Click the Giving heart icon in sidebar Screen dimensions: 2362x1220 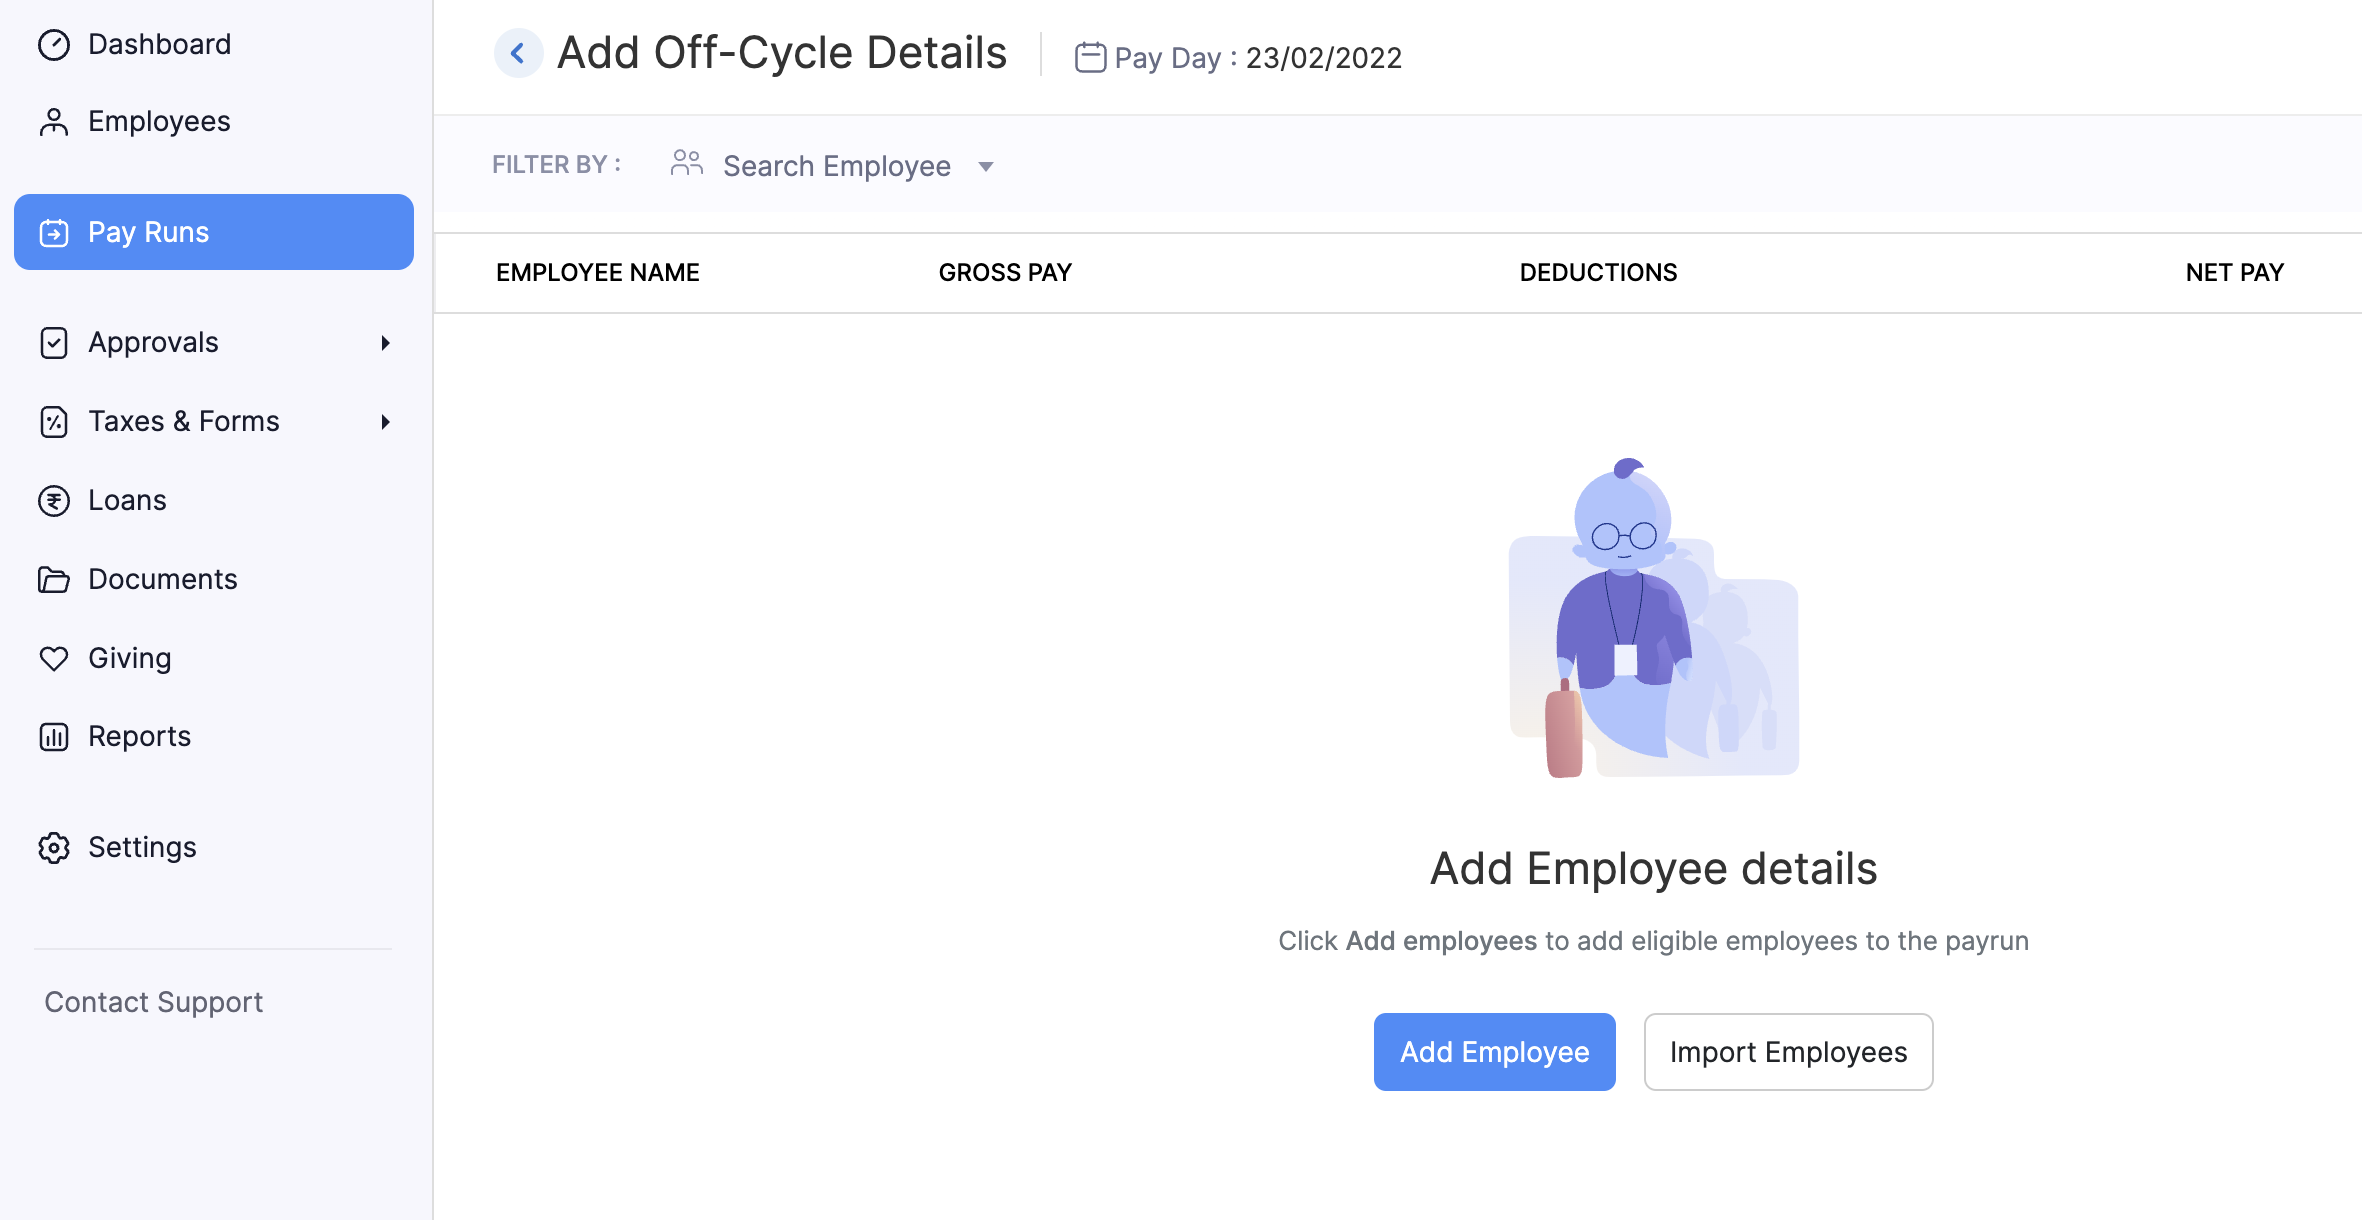53,657
